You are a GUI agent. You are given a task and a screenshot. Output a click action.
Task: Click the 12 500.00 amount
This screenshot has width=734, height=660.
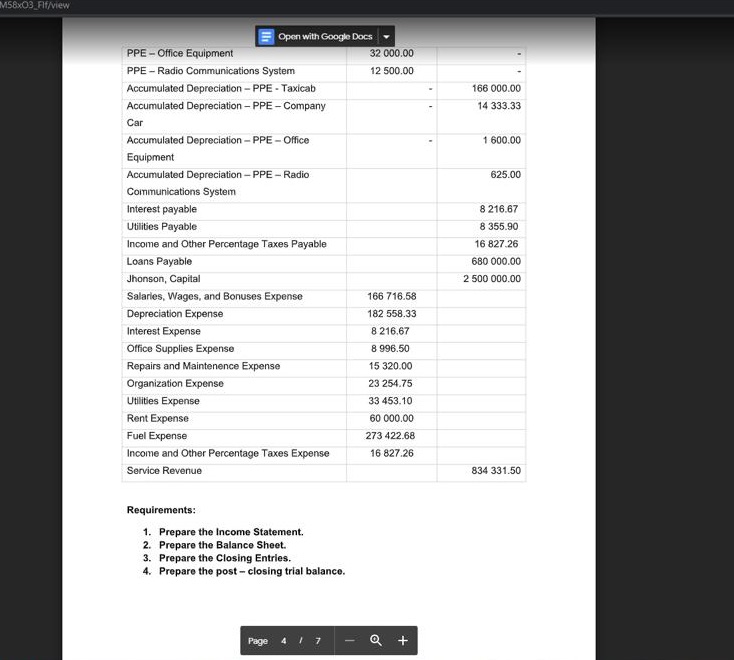(x=392, y=71)
